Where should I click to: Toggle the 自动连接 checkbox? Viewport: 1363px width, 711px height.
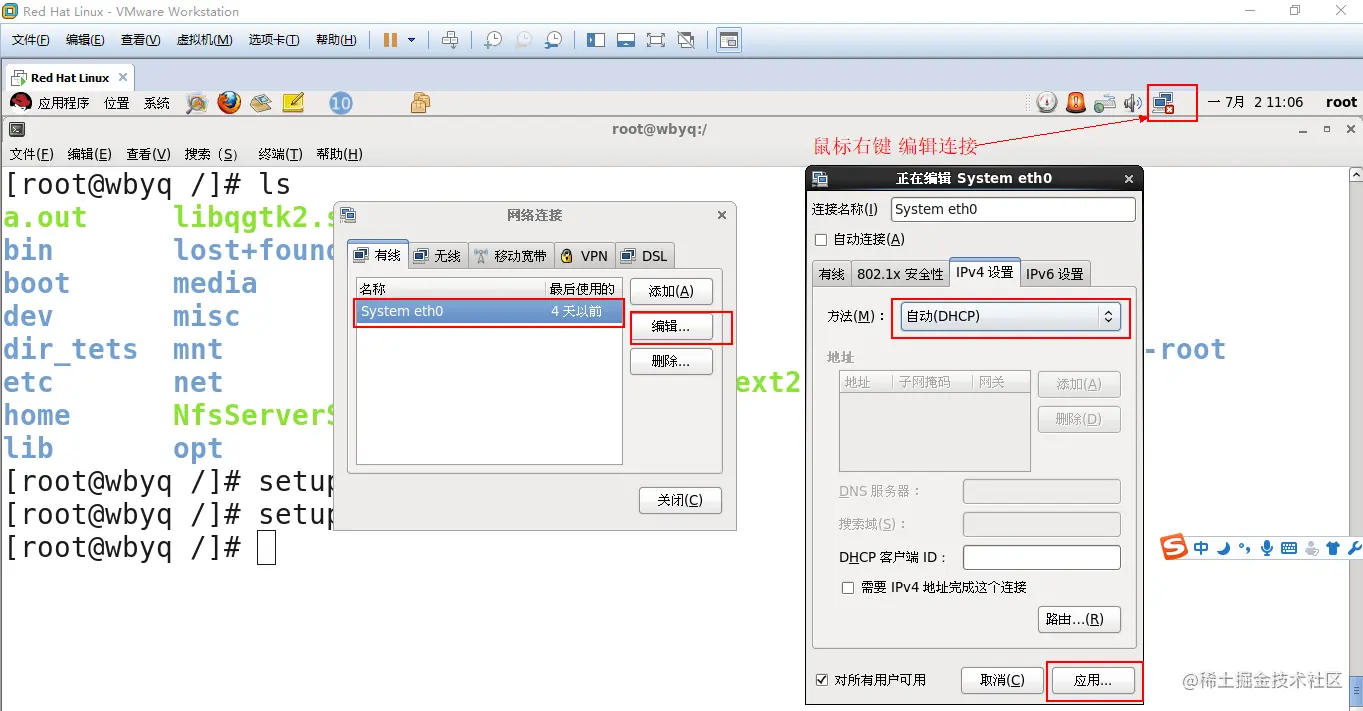tap(821, 240)
